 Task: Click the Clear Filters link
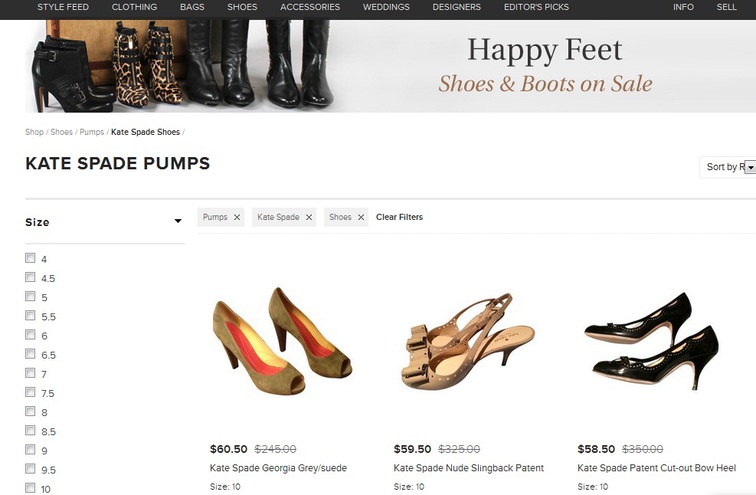[x=399, y=217]
